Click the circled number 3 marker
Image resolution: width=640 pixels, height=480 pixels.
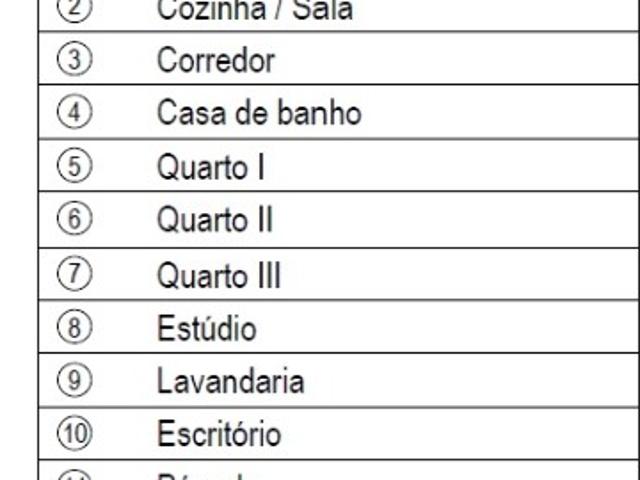point(74,59)
